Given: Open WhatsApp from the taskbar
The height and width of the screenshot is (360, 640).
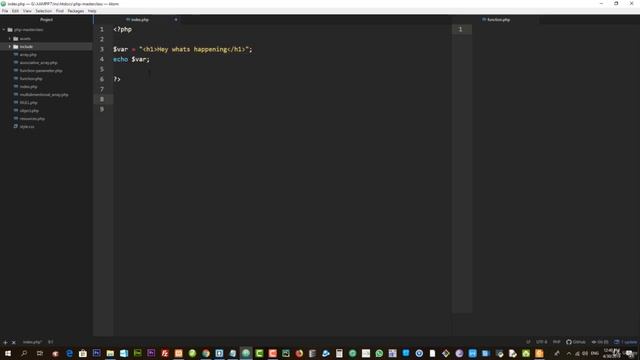Looking at the screenshot, I should click(379, 353).
